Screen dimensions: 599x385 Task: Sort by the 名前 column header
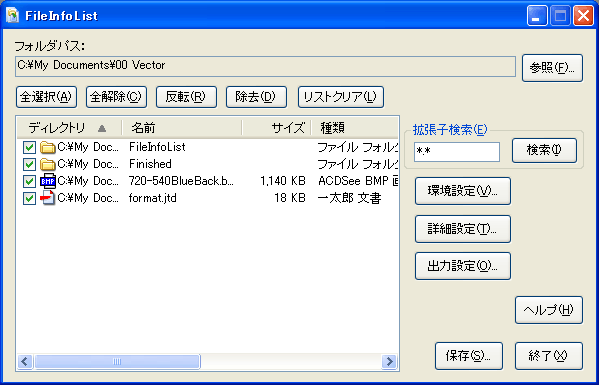coord(182,128)
